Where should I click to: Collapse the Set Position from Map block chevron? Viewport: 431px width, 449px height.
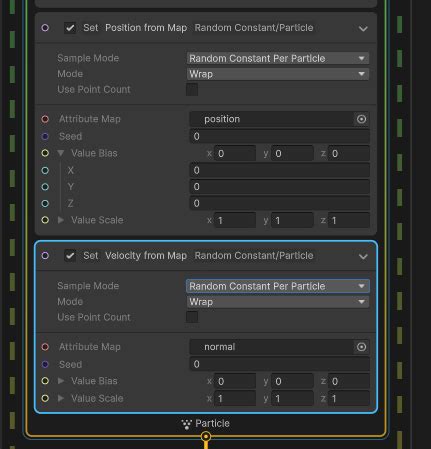click(363, 29)
